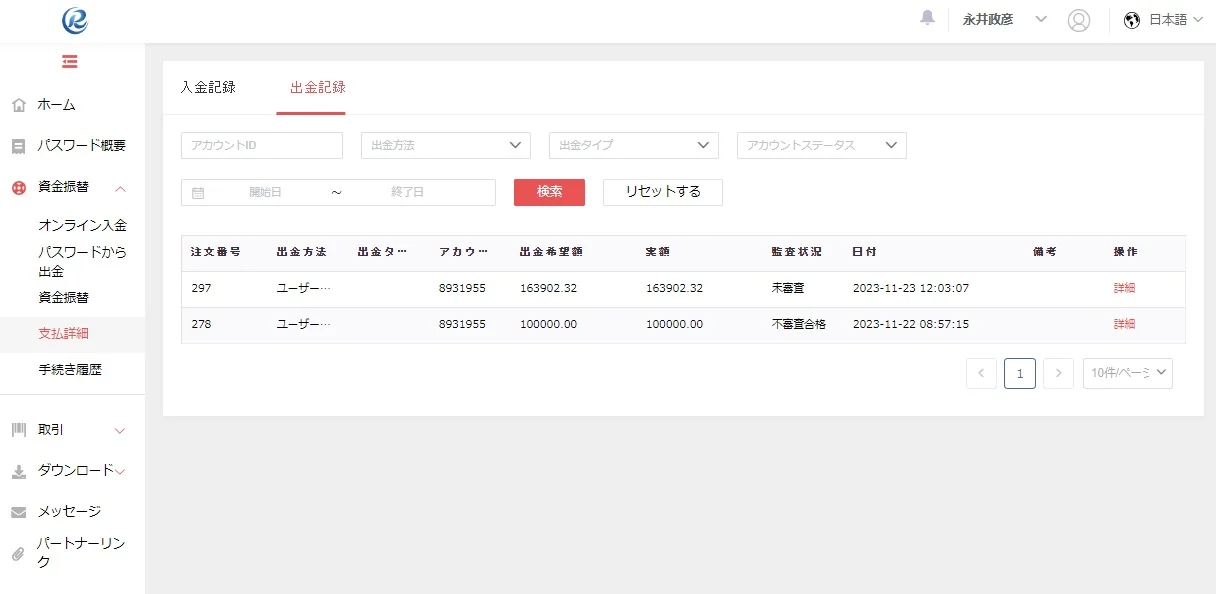Screen dimensions: 1216x594
Task: Click the アカウントID input field
Action: [x=261, y=145]
